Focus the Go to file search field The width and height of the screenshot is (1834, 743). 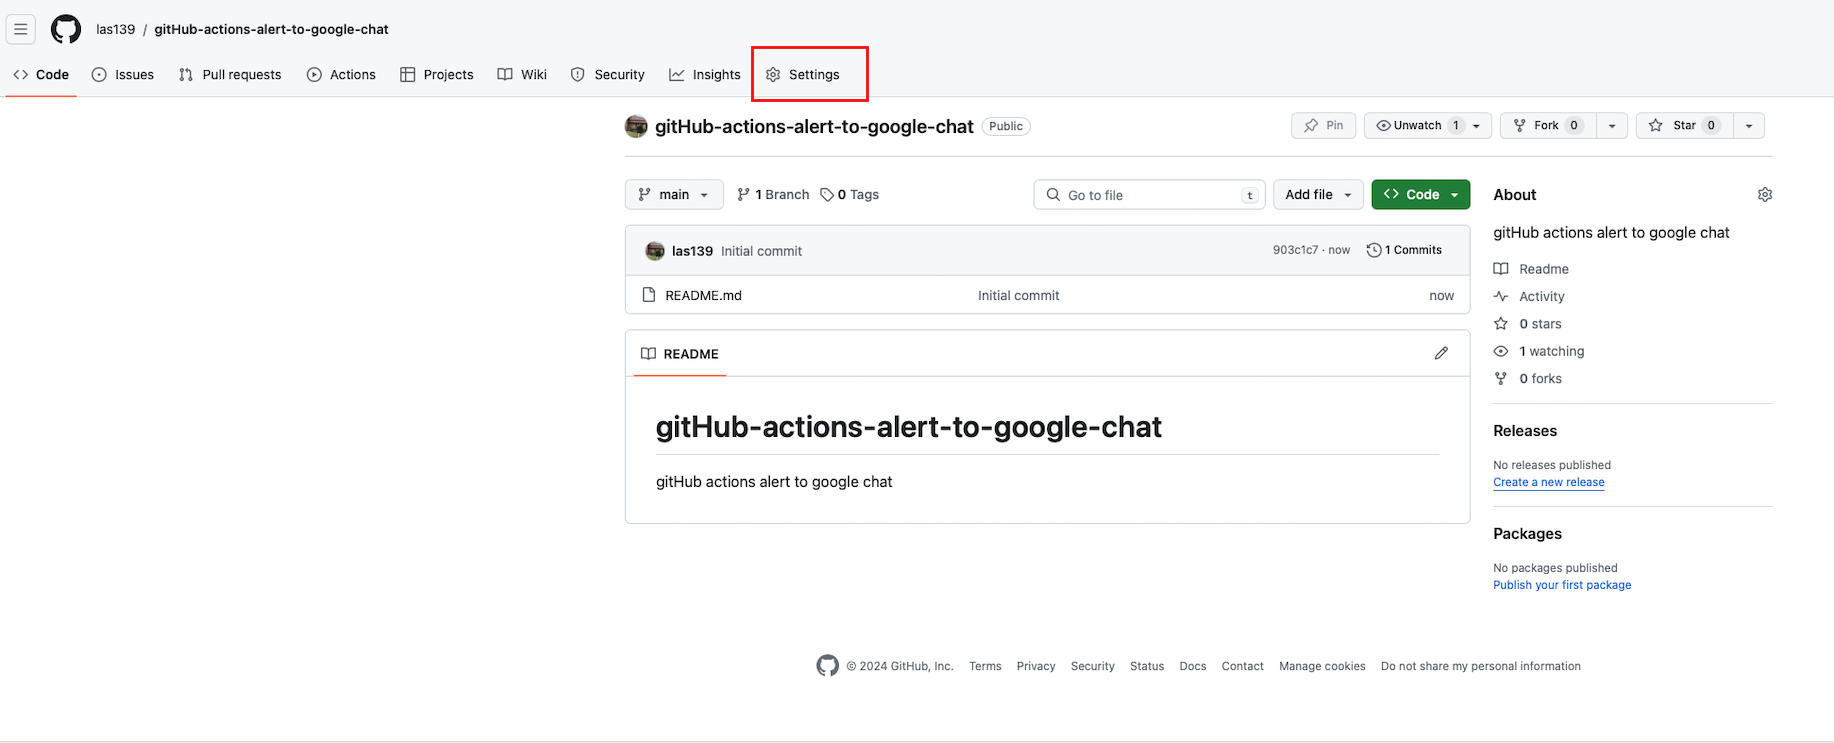(1149, 194)
